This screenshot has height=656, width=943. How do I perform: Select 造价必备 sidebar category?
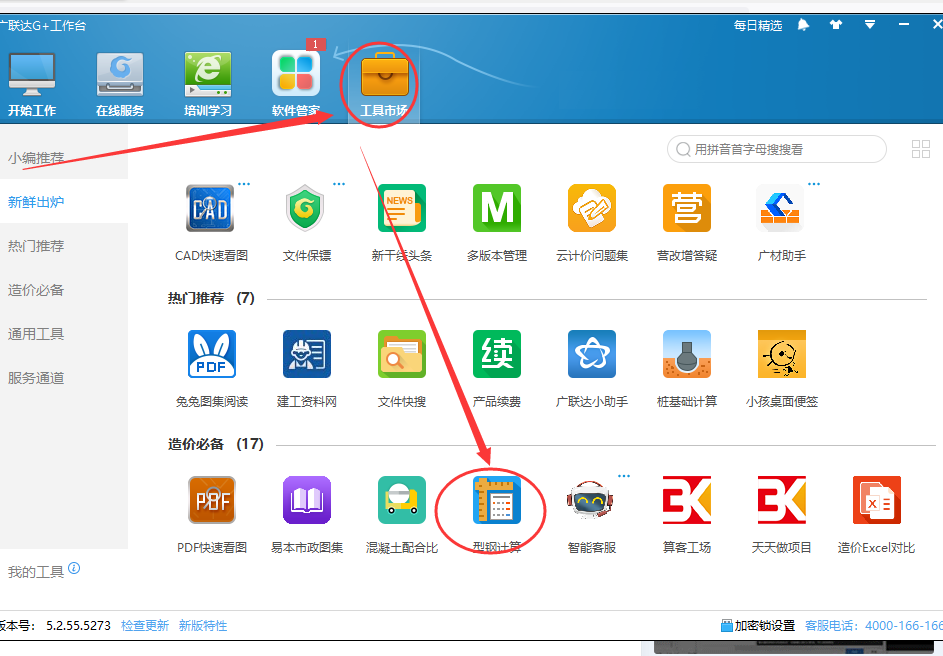point(35,290)
